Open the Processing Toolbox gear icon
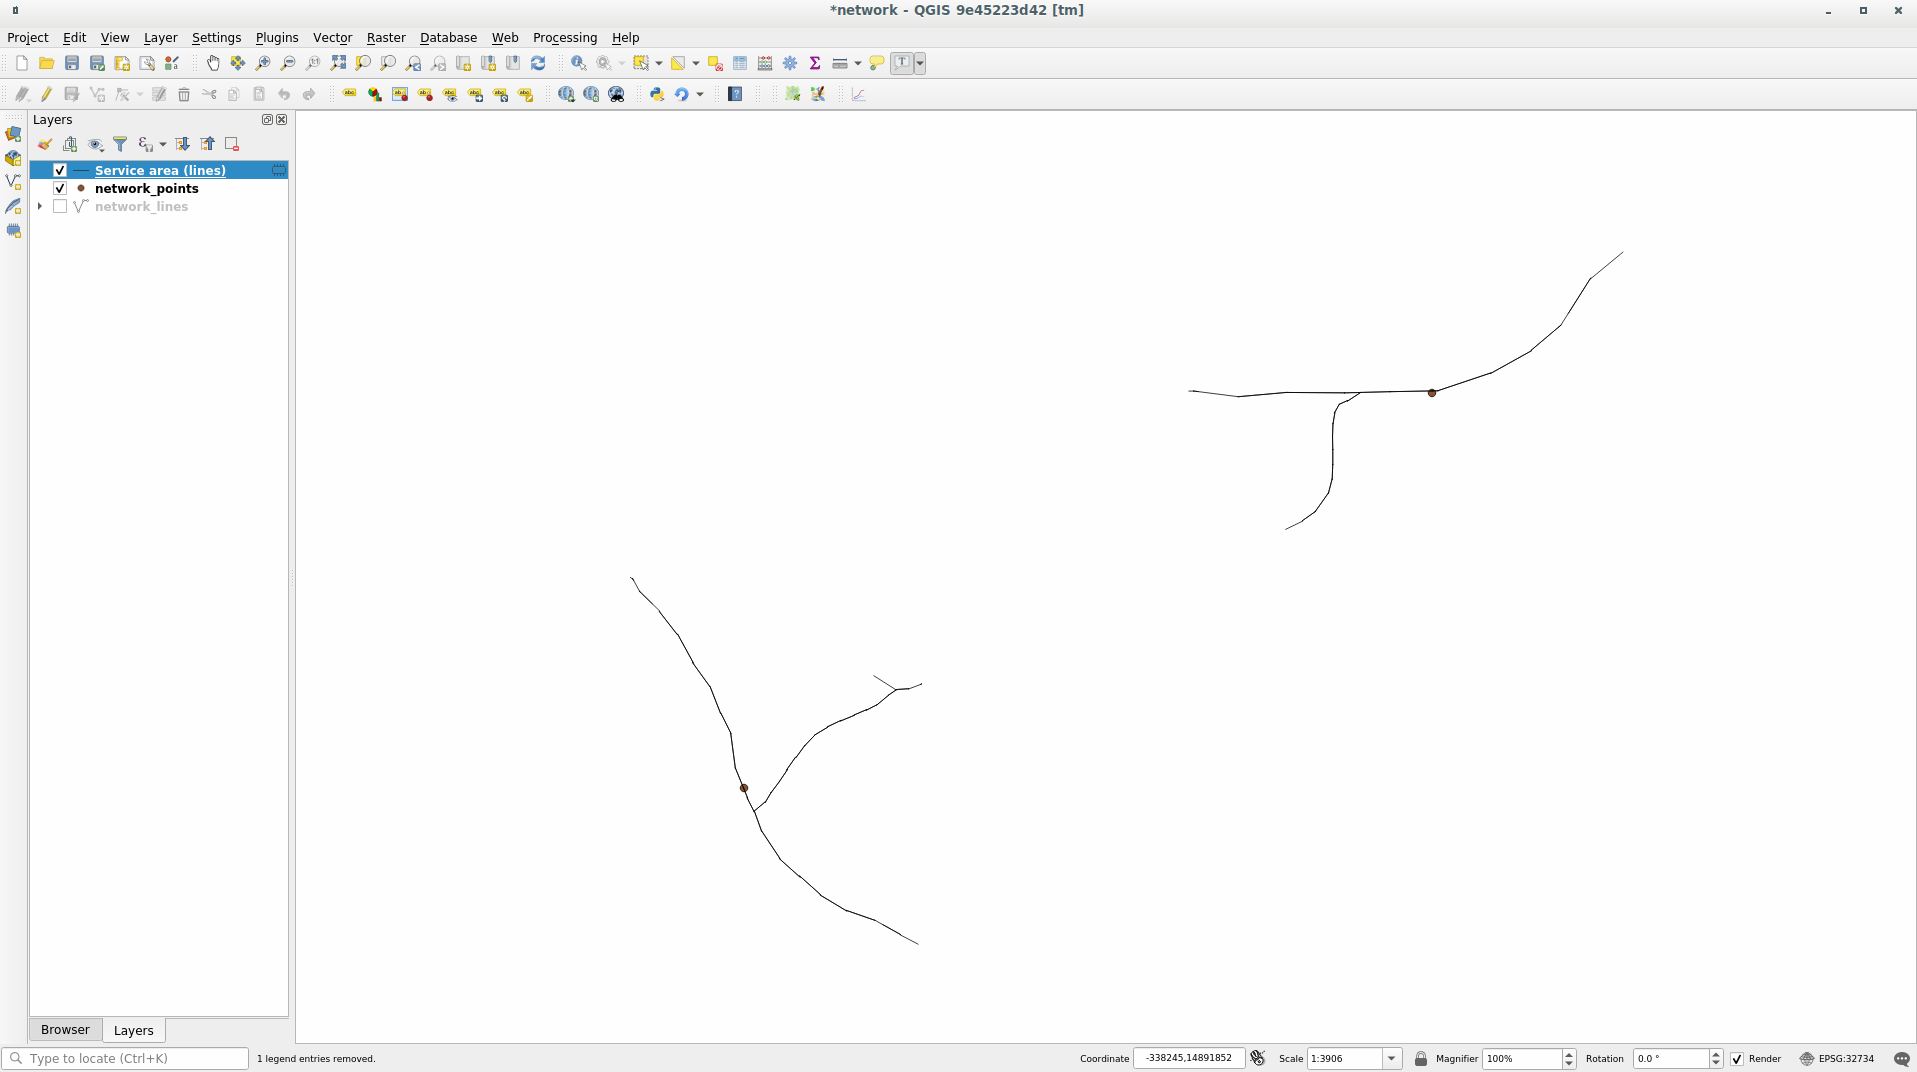Screen dimensions: 1917x1072 click(790, 63)
